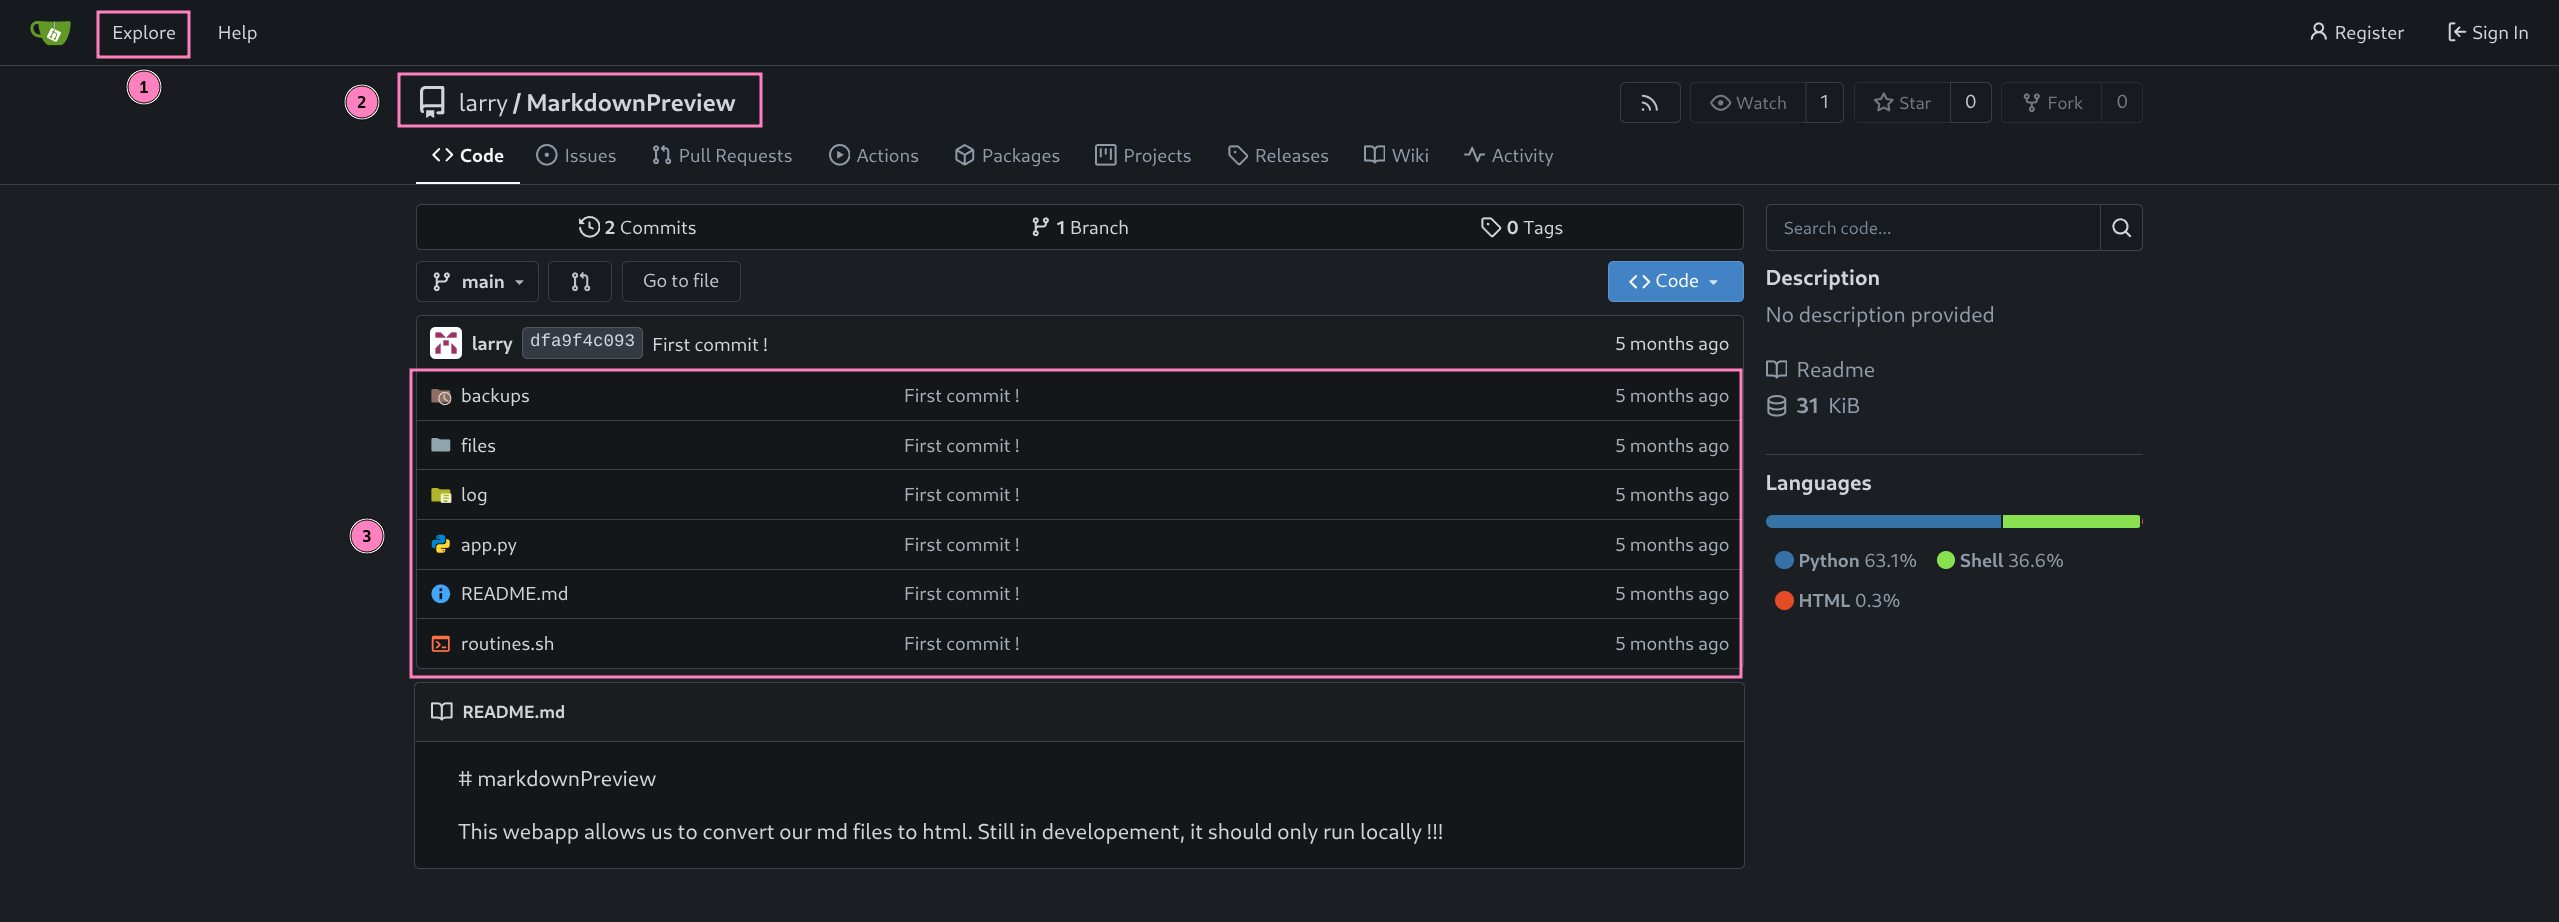Open the backups folder
Image resolution: width=2559 pixels, height=922 pixels.
click(495, 396)
